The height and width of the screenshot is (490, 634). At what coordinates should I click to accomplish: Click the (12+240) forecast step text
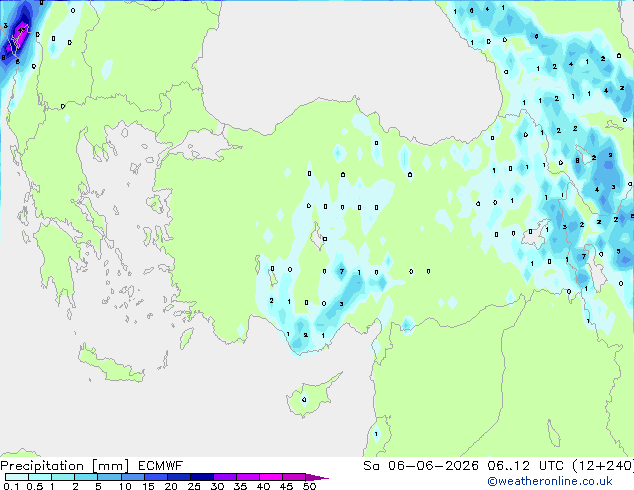click(x=602, y=466)
